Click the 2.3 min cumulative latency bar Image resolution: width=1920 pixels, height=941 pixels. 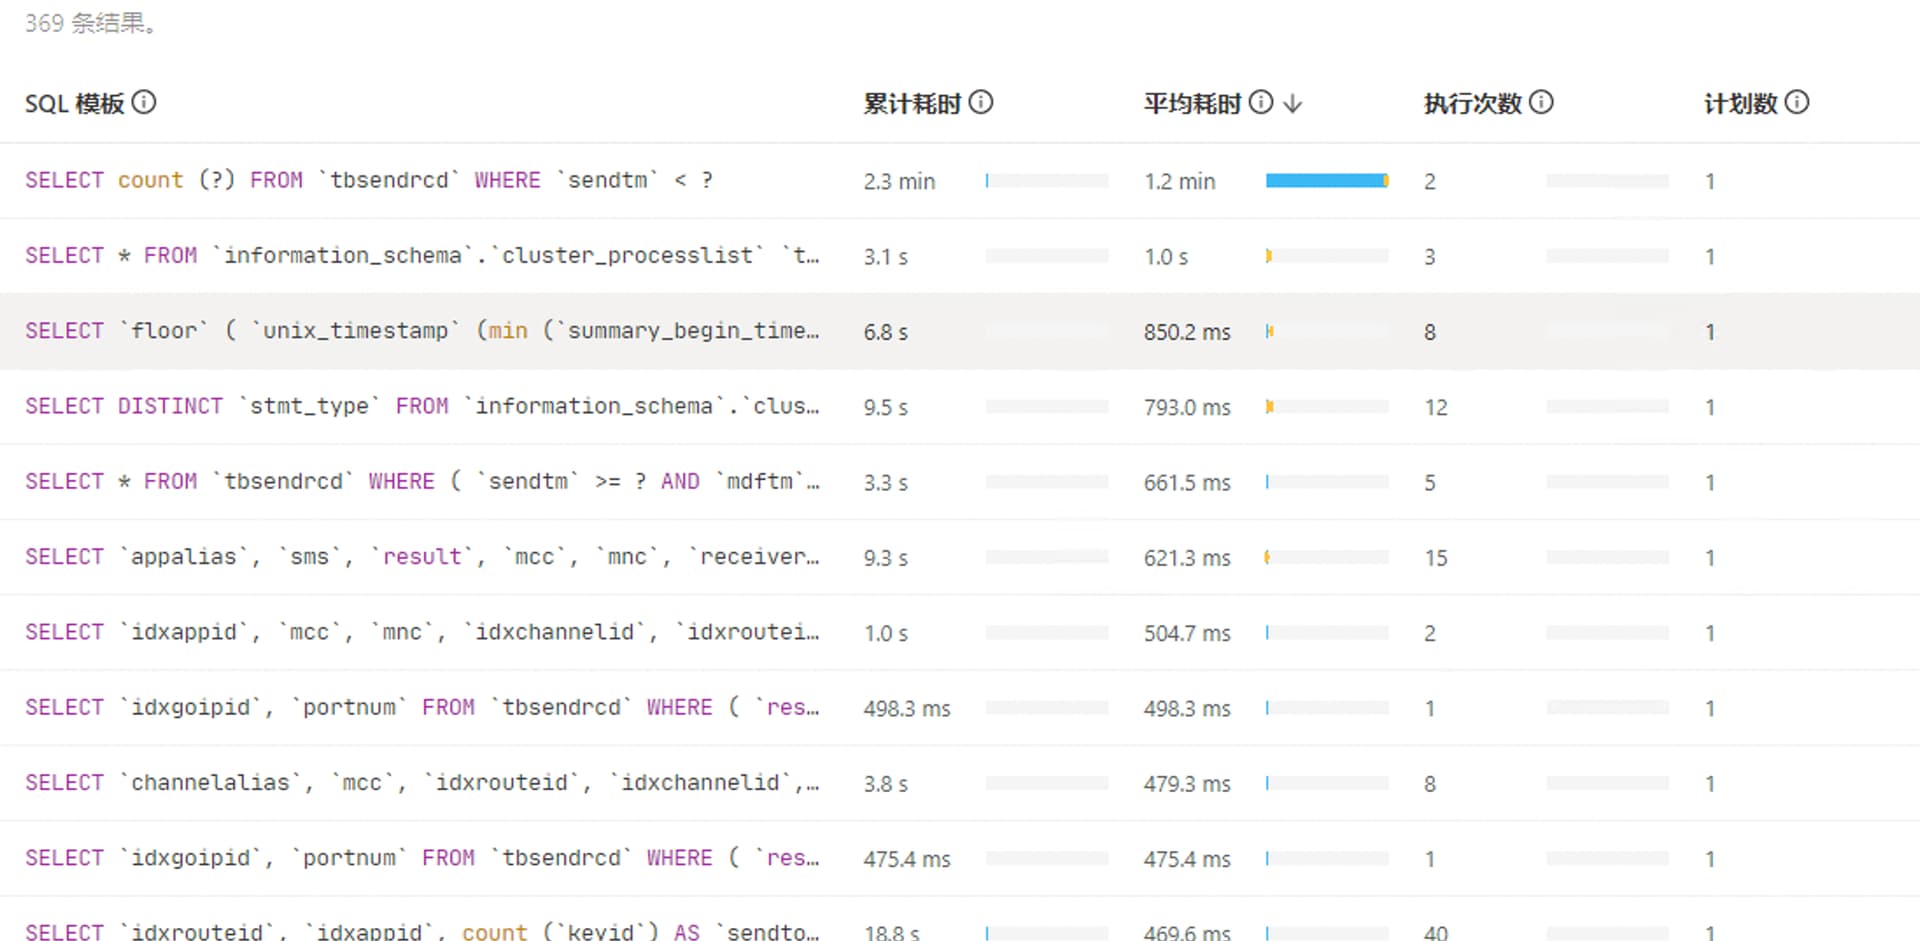coord(1046,181)
